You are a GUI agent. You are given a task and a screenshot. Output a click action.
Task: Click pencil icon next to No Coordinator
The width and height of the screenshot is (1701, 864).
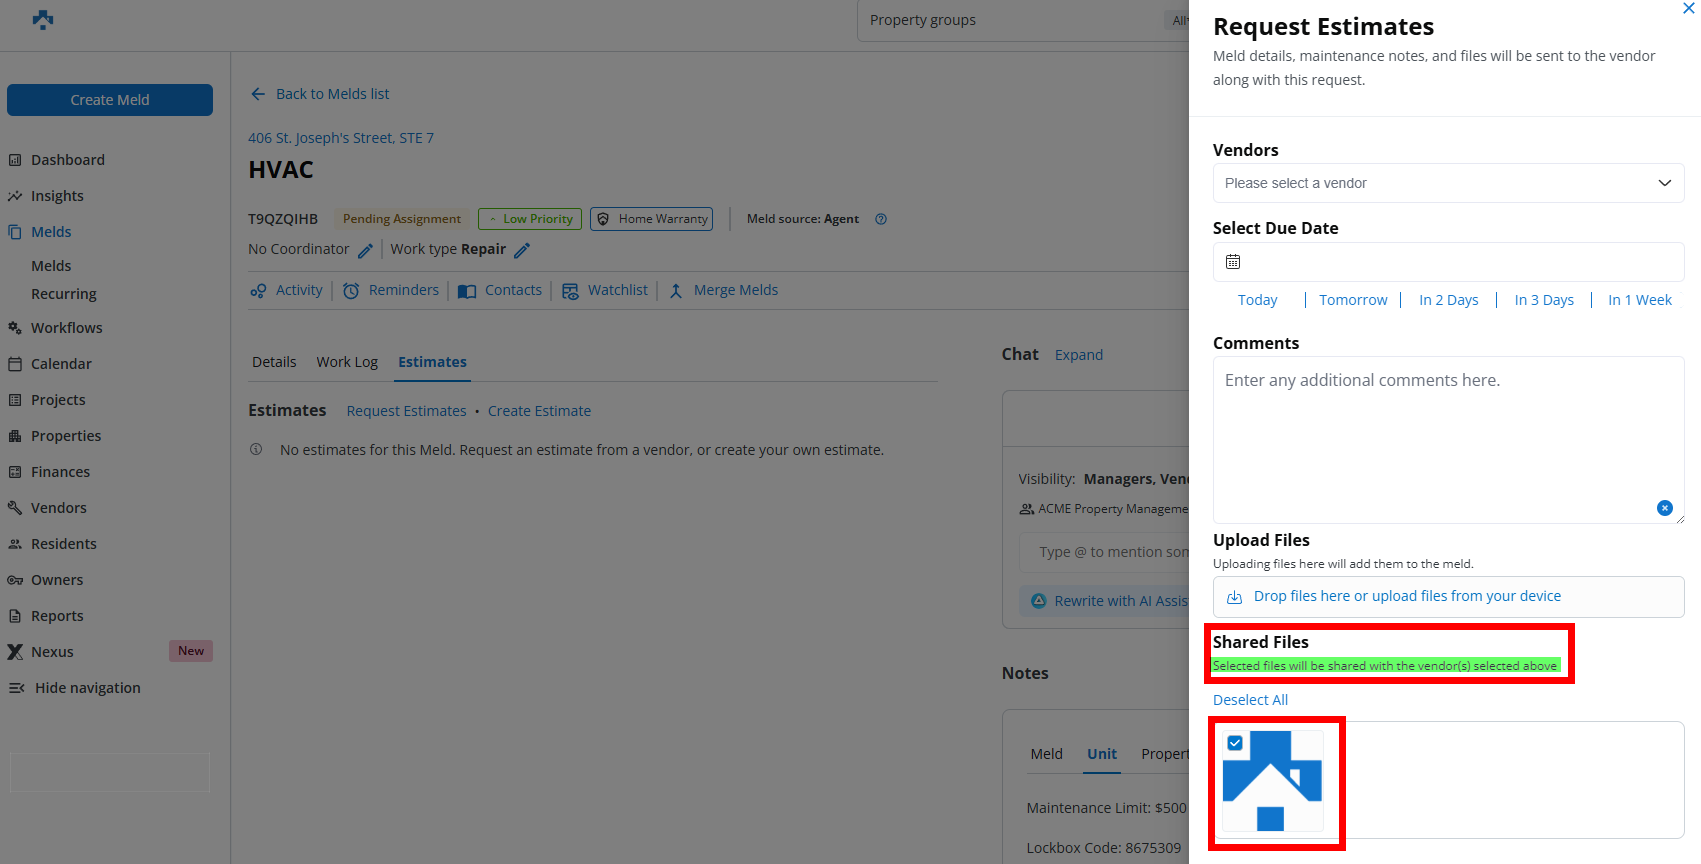(365, 250)
